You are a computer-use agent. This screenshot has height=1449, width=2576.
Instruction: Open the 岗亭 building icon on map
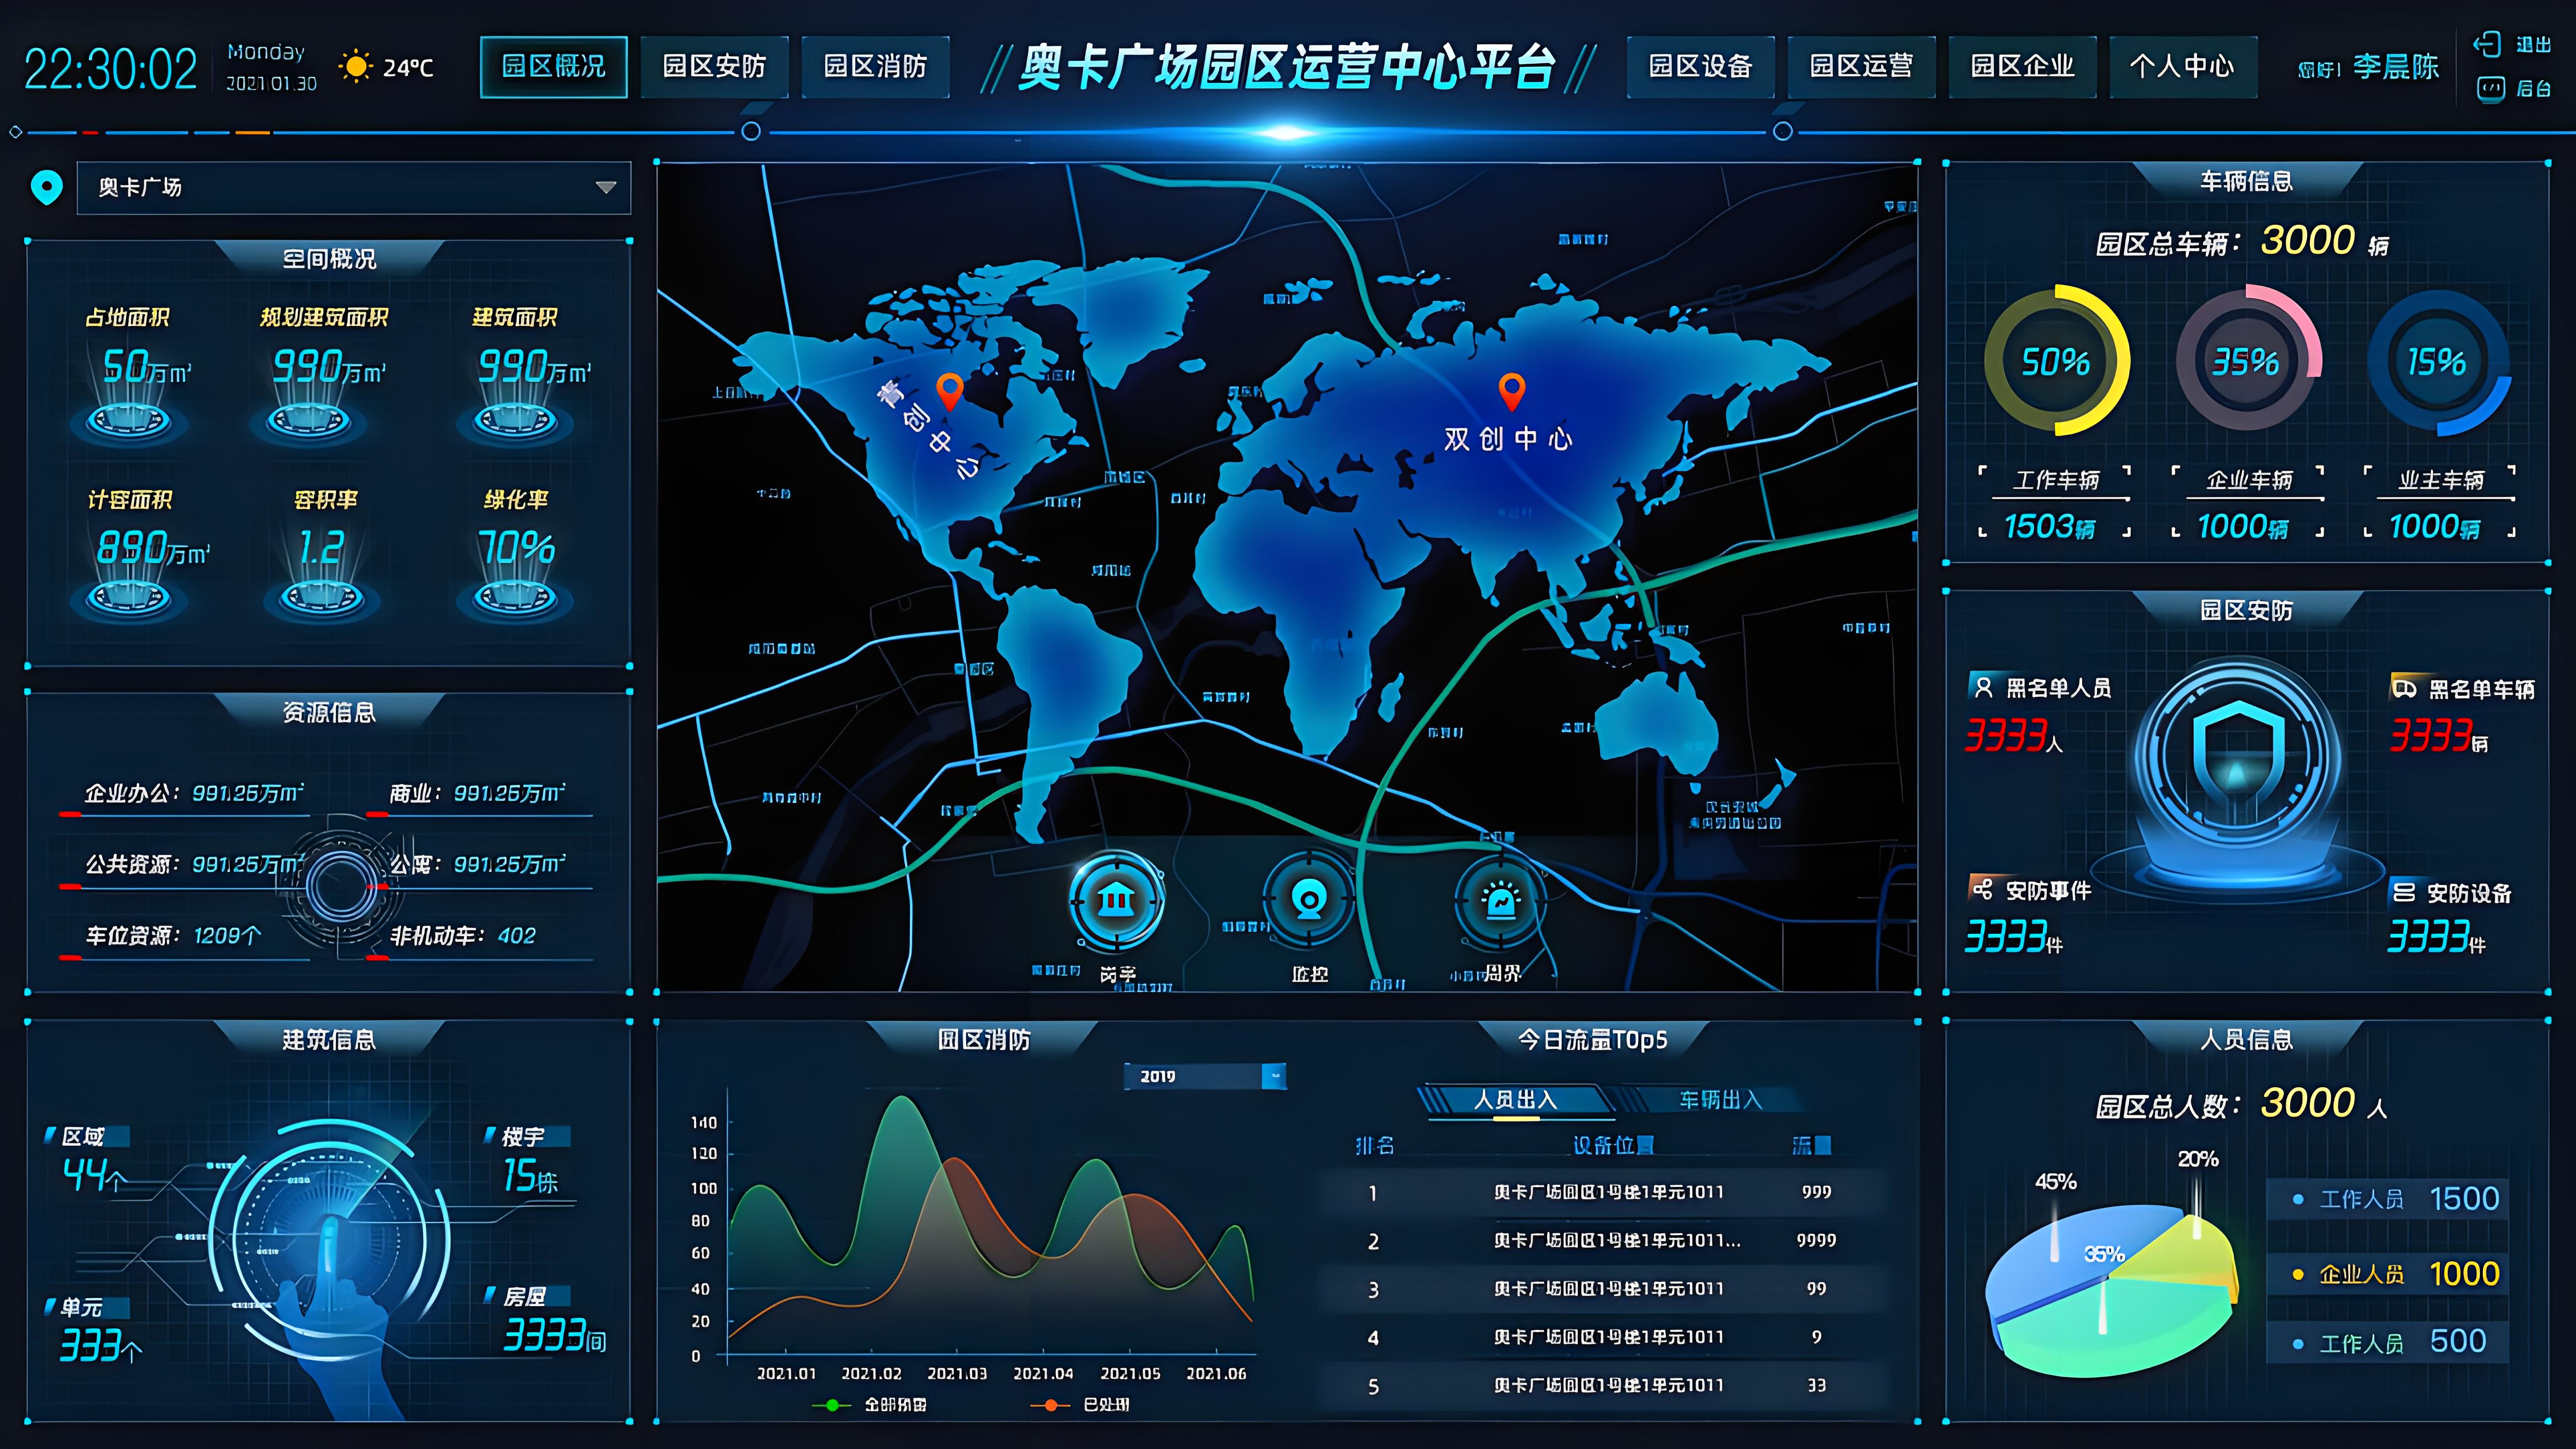(1116, 901)
